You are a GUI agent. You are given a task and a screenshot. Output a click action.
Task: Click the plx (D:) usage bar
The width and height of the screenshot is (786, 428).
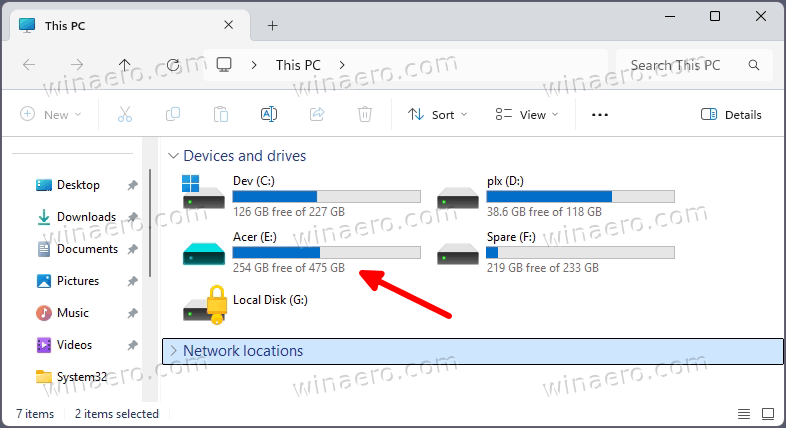(580, 196)
